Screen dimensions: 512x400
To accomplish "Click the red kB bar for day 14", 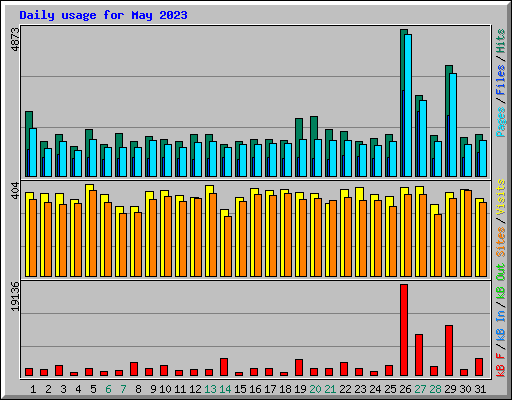I will (x=224, y=367).
